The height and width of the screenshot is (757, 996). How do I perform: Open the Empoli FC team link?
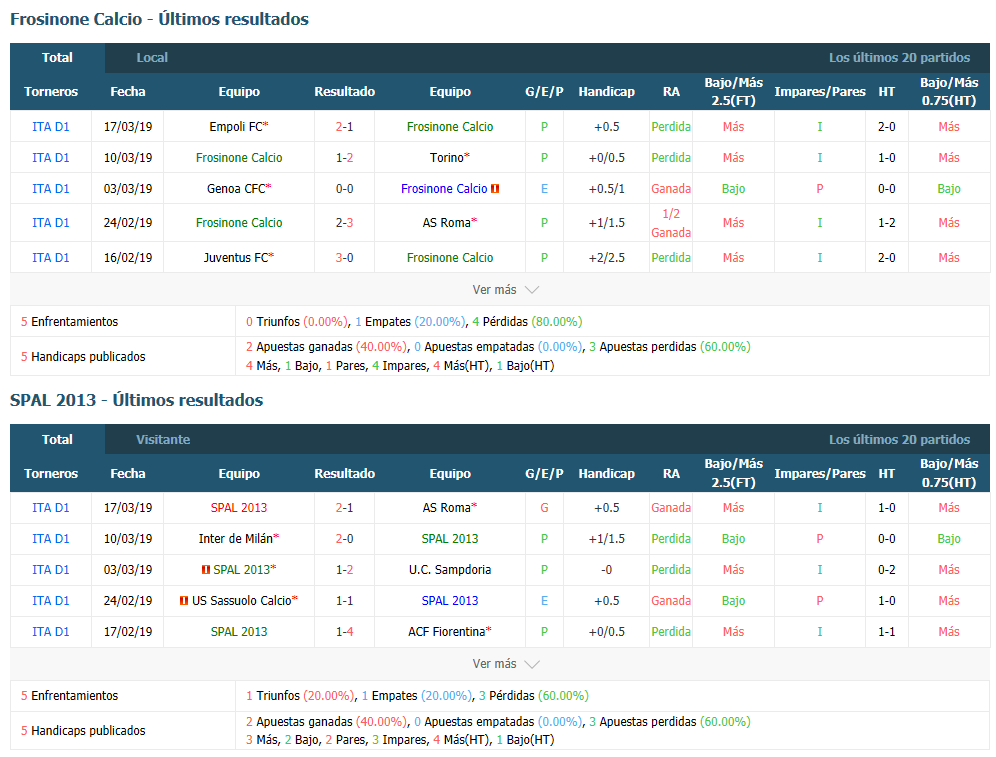tap(236, 127)
